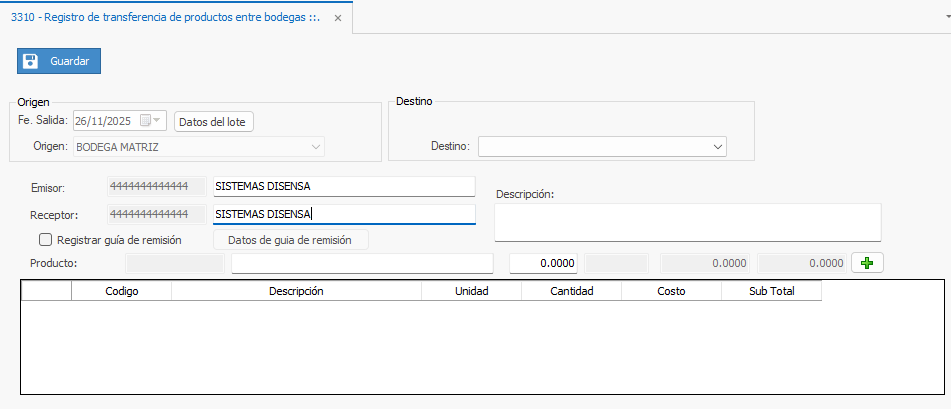Focus the Descripción text area
Viewport: 951px width, 409px height.
687,222
